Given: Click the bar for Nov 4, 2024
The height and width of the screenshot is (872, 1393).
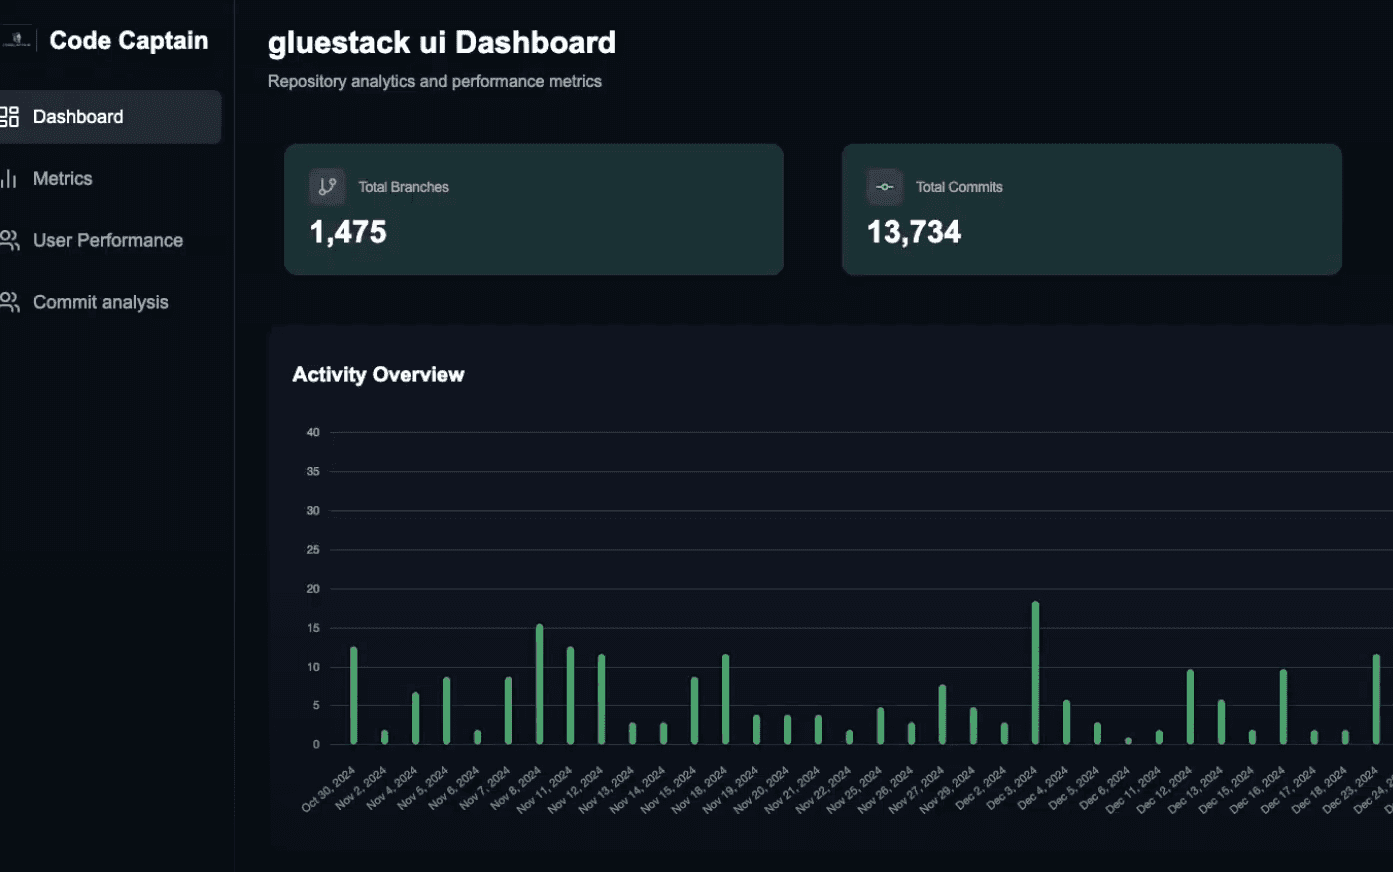Looking at the screenshot, I should pyautogui.click(x=416, y=718).
